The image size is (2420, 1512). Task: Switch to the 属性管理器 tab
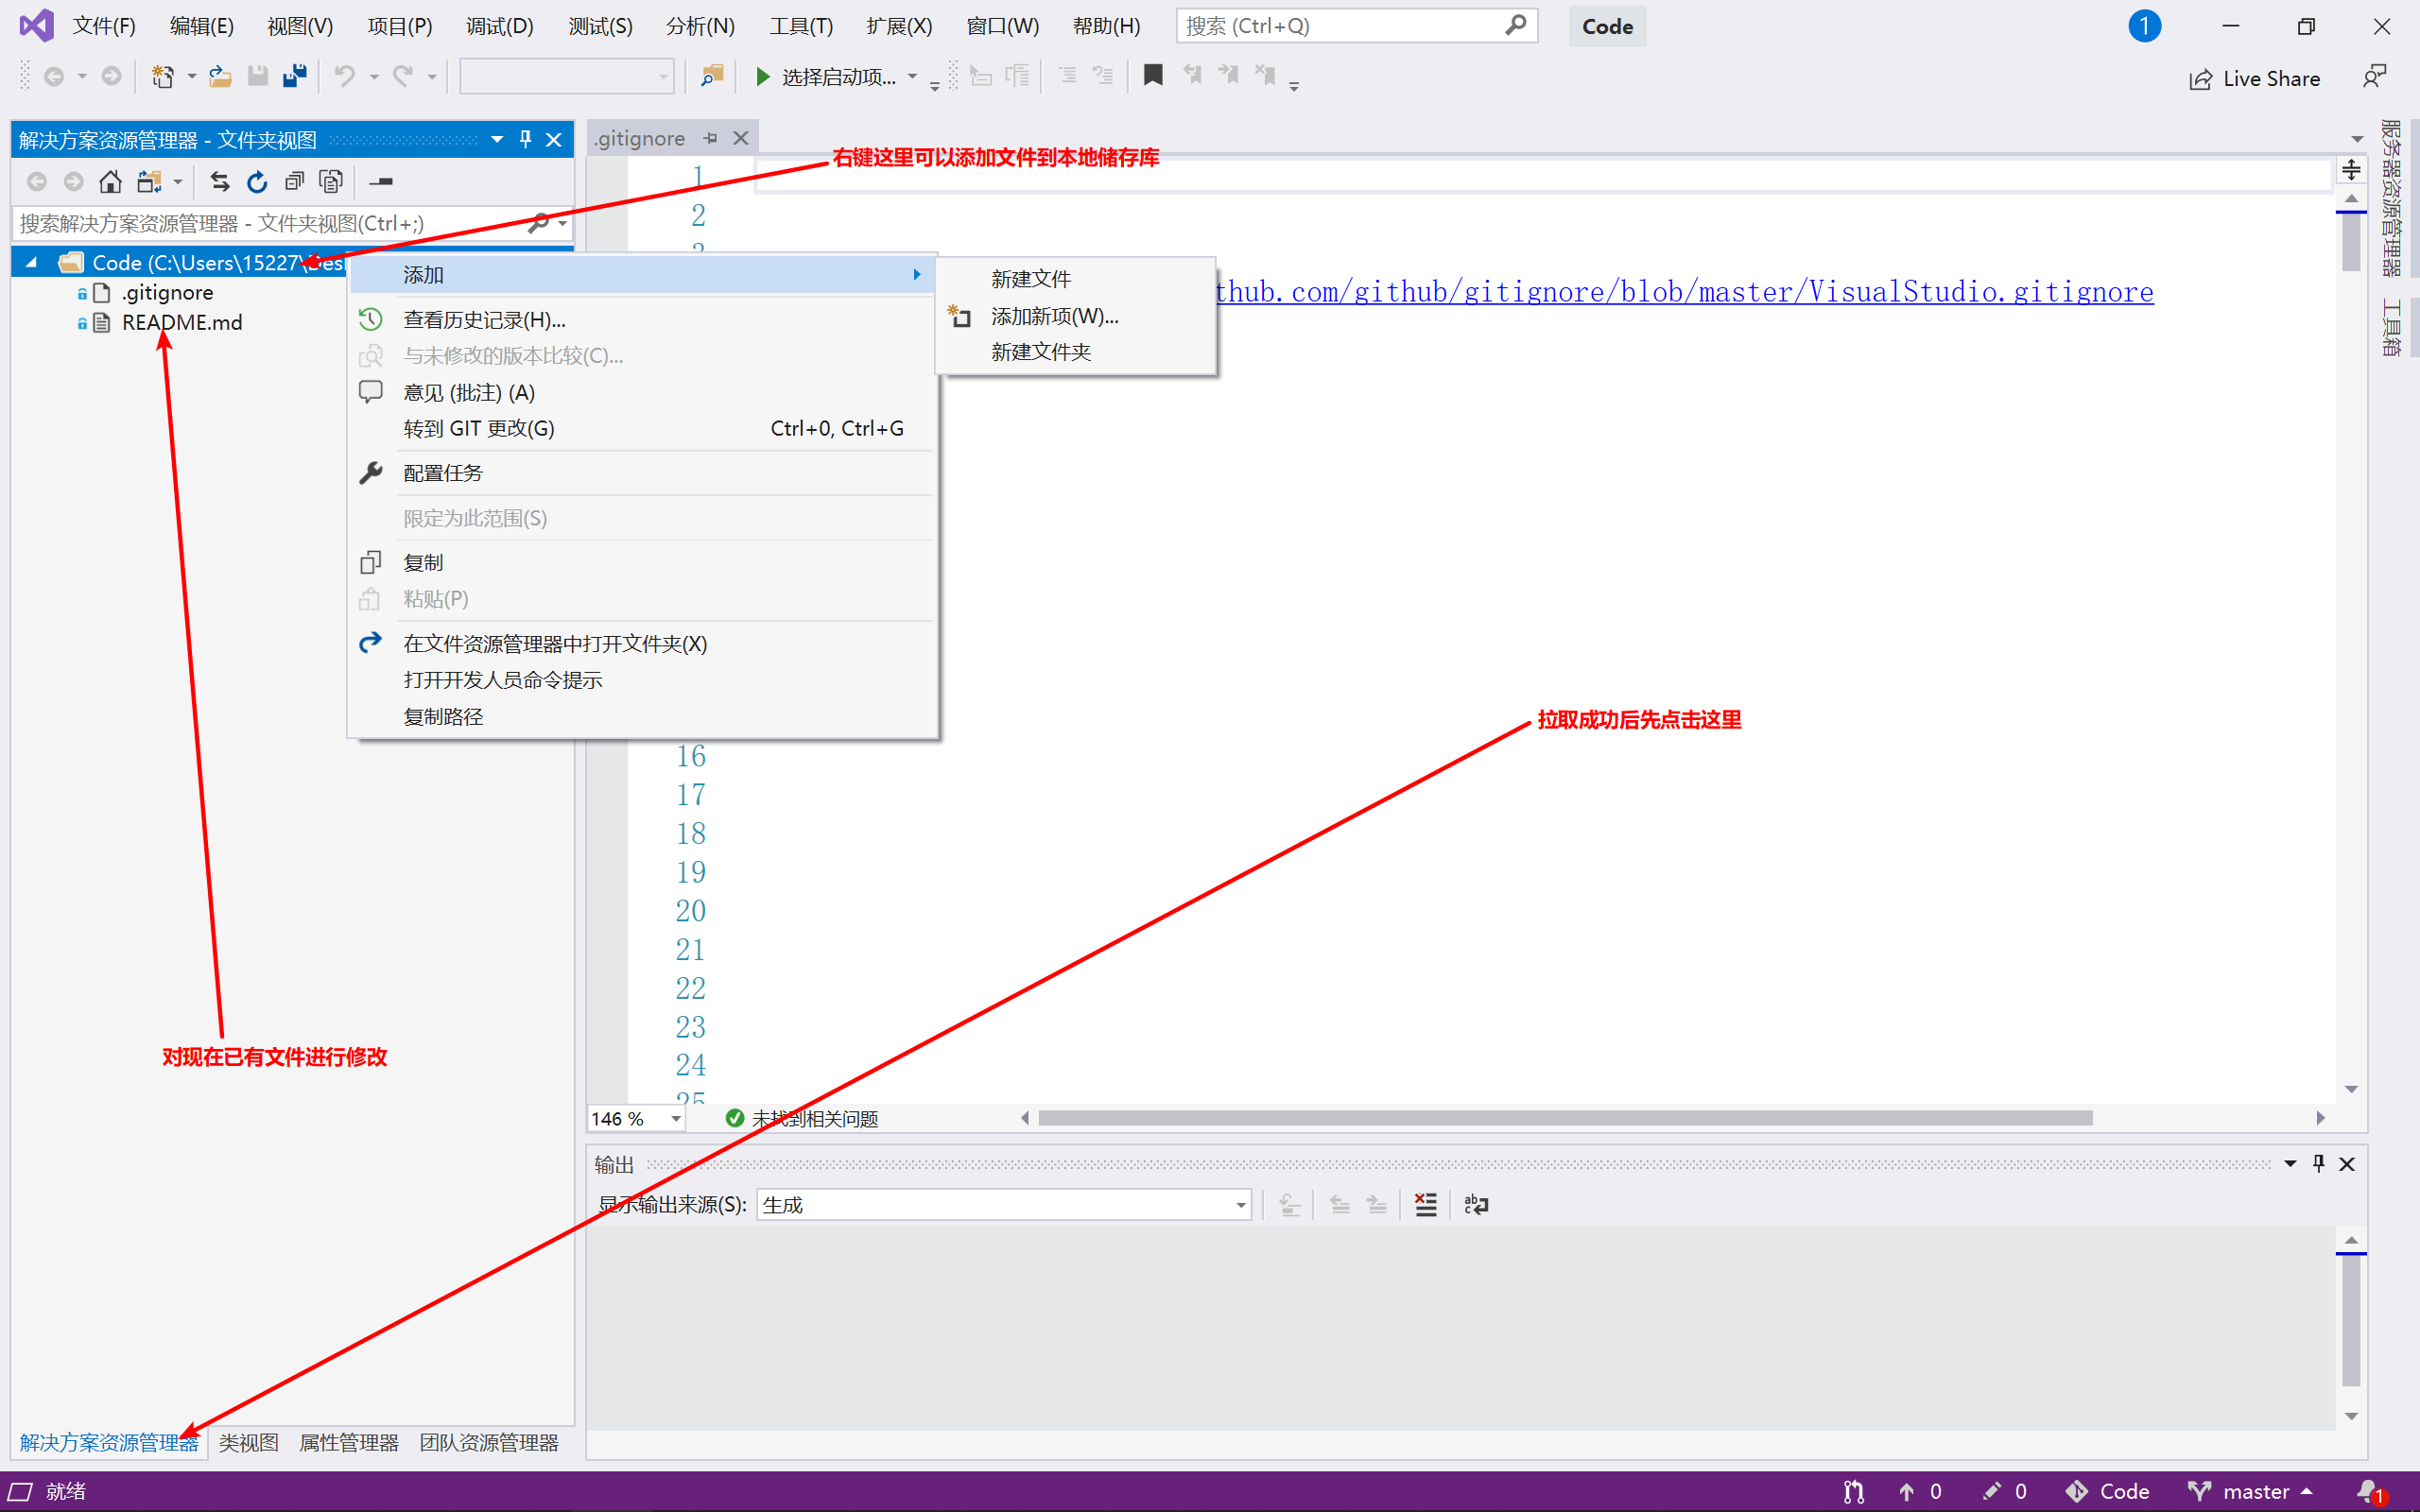tap(349, 1442)
